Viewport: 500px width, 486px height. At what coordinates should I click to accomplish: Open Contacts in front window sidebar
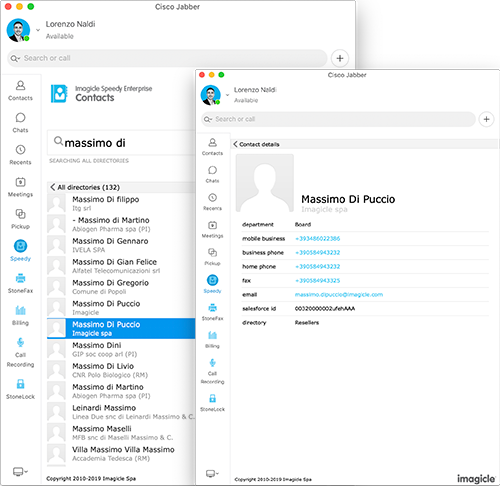[x=212, y=147]
